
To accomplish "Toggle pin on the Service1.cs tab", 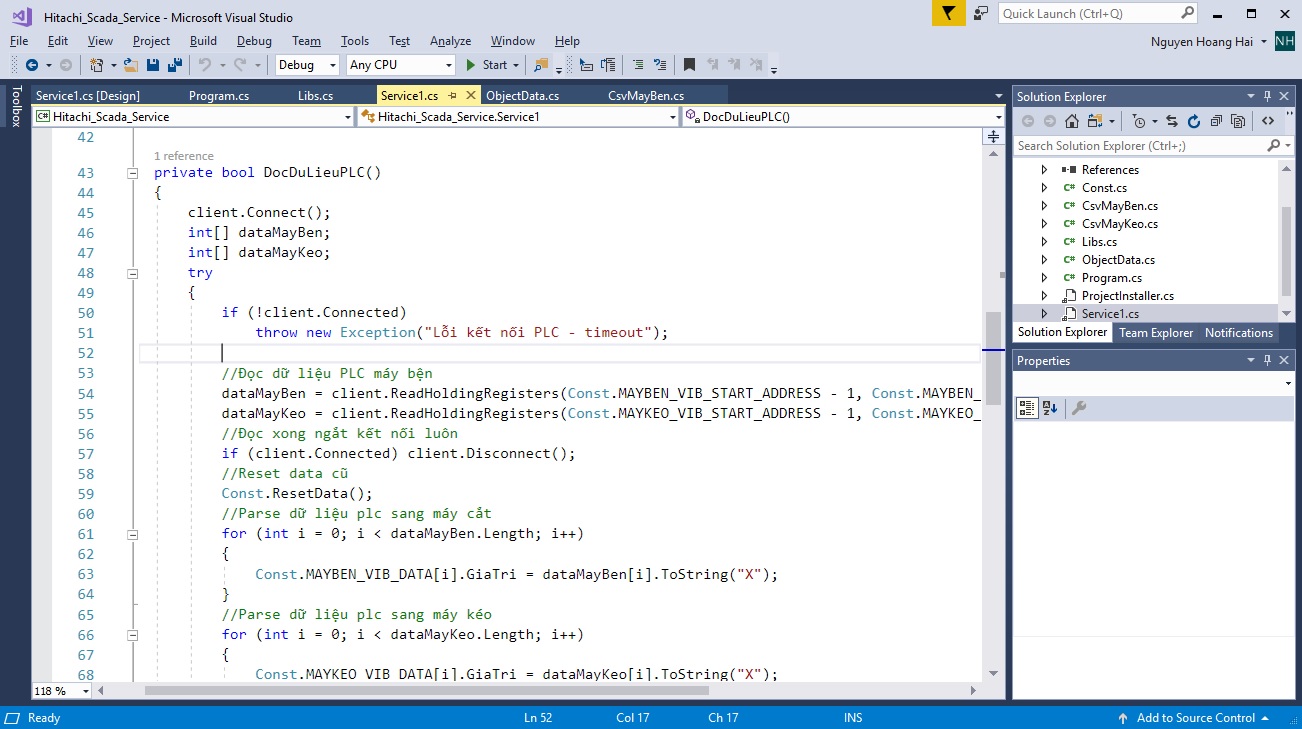I will click(452, 96).
